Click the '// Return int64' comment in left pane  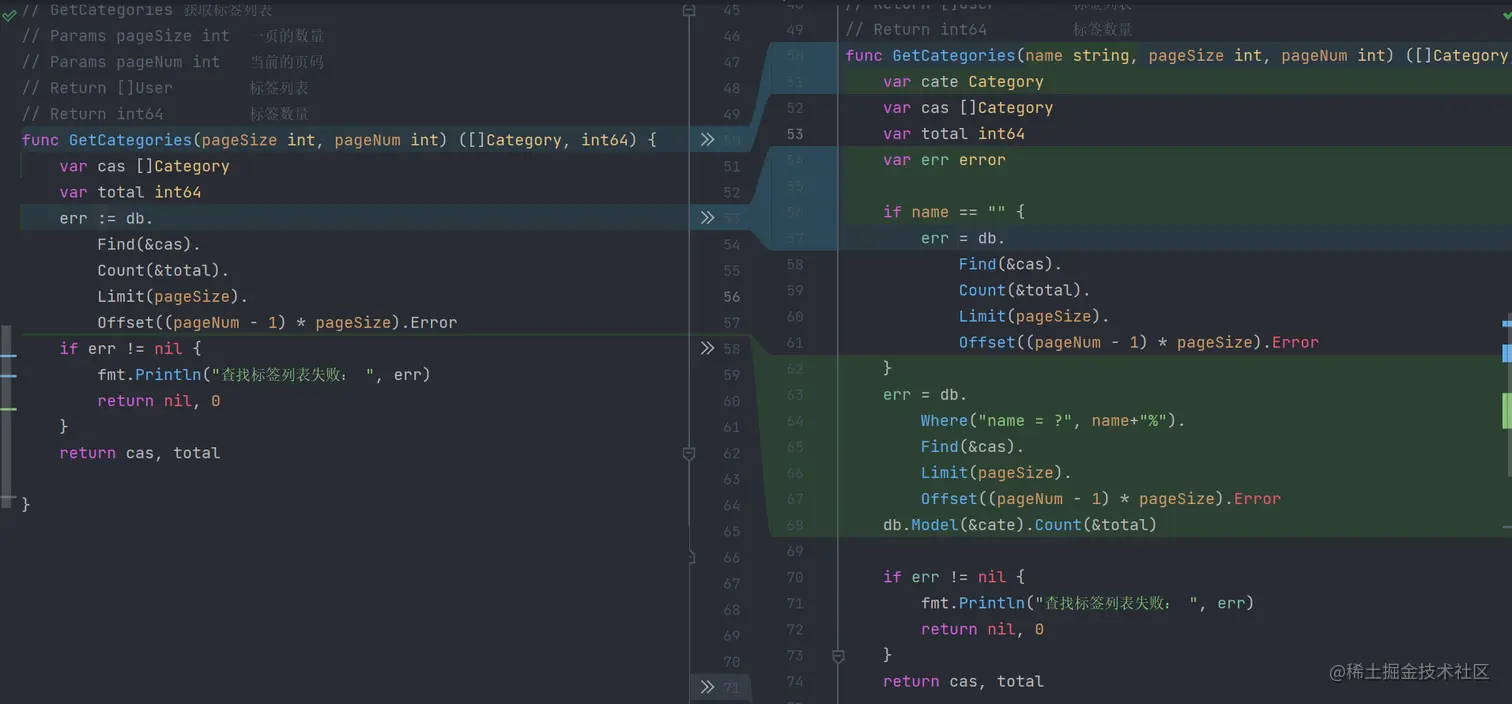(x=92, y=114)
